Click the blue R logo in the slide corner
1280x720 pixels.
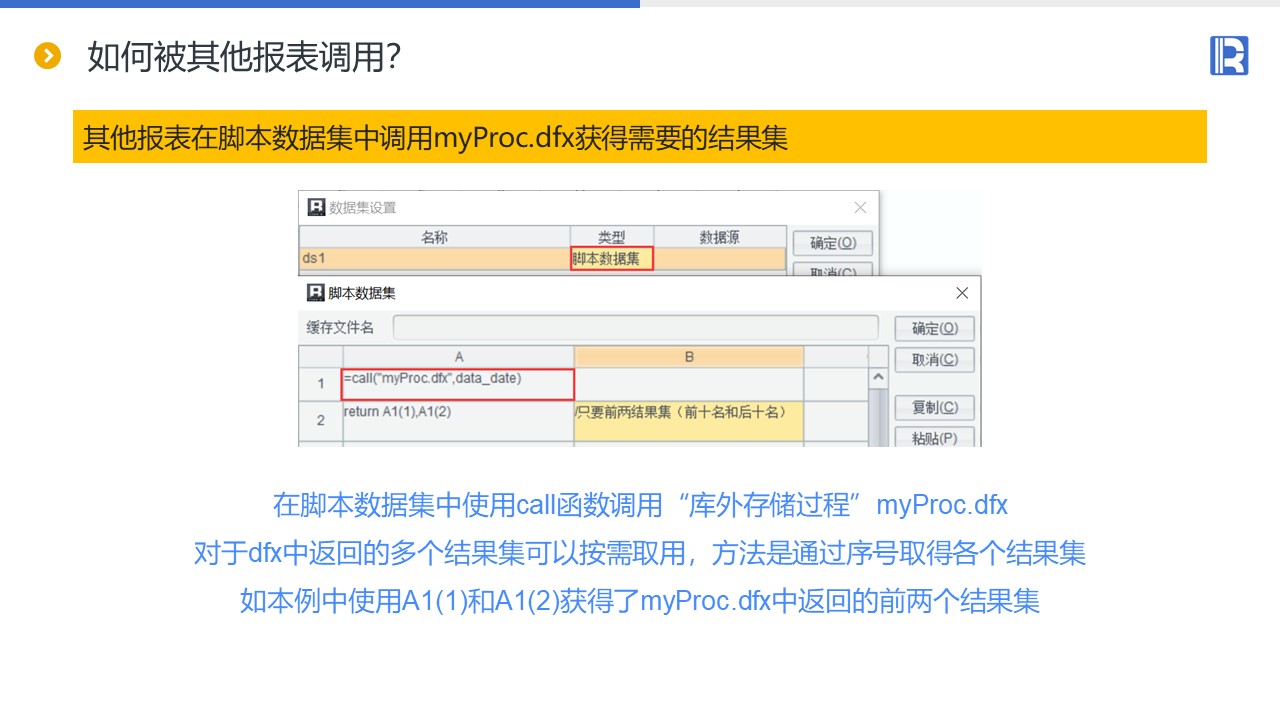pyautogui.click(x=1229, y=55)
